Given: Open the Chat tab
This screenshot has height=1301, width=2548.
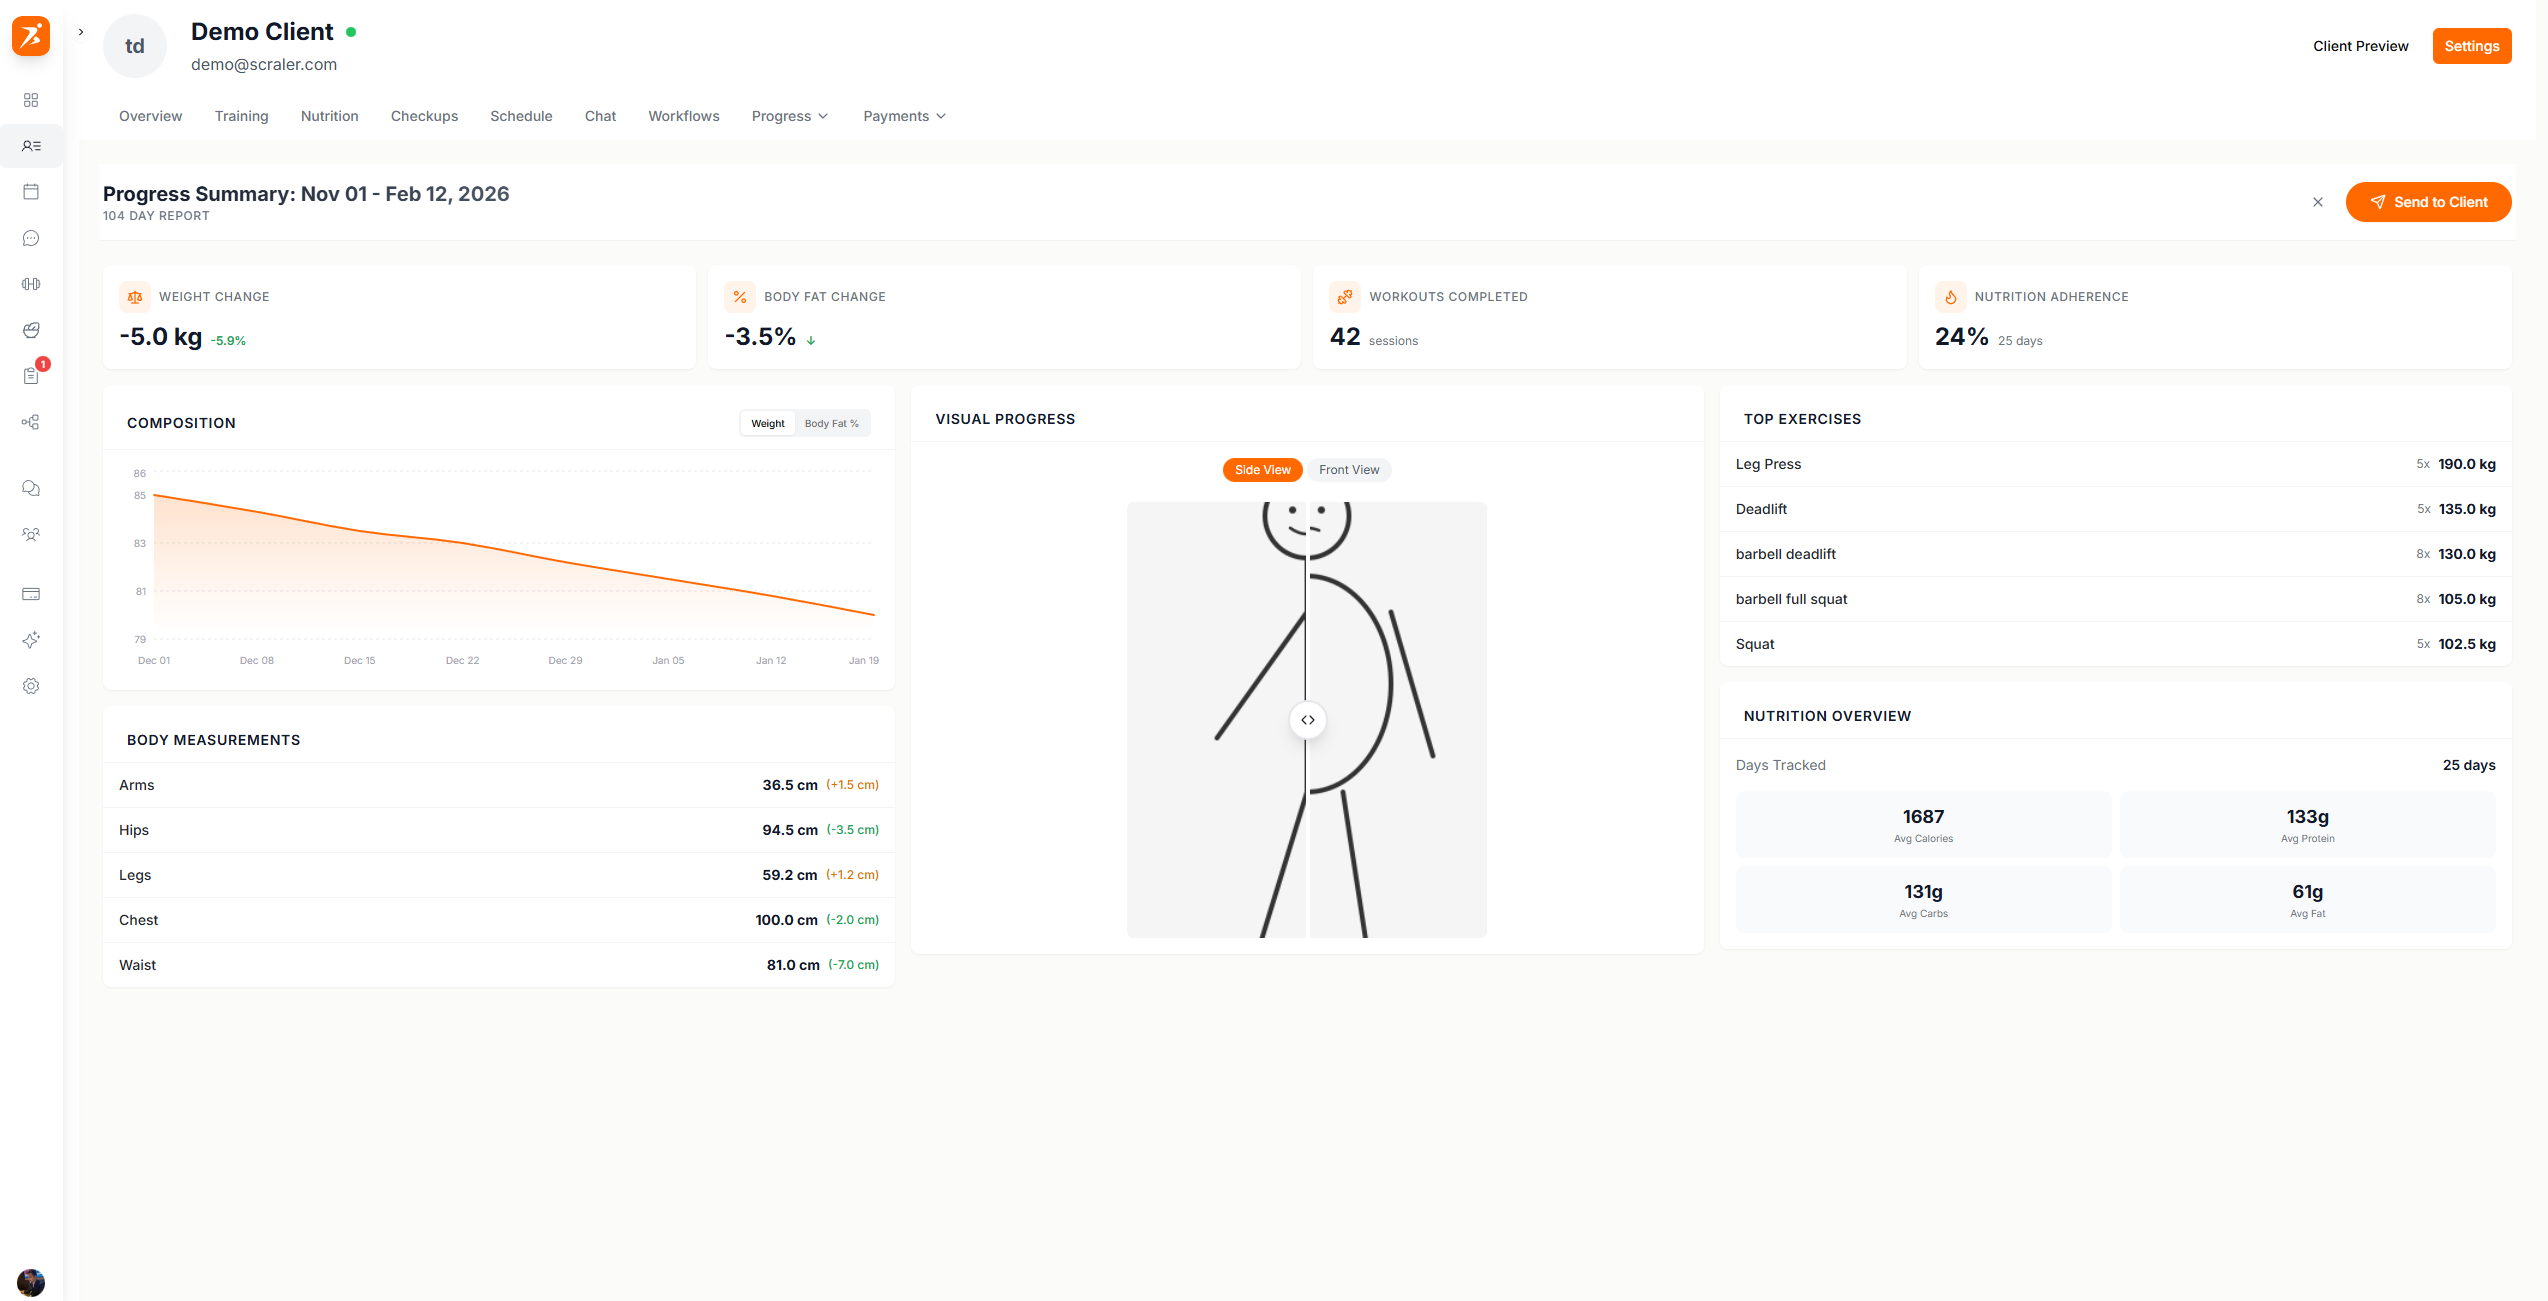Looking at the screenshot, I should tap(600, 116).
